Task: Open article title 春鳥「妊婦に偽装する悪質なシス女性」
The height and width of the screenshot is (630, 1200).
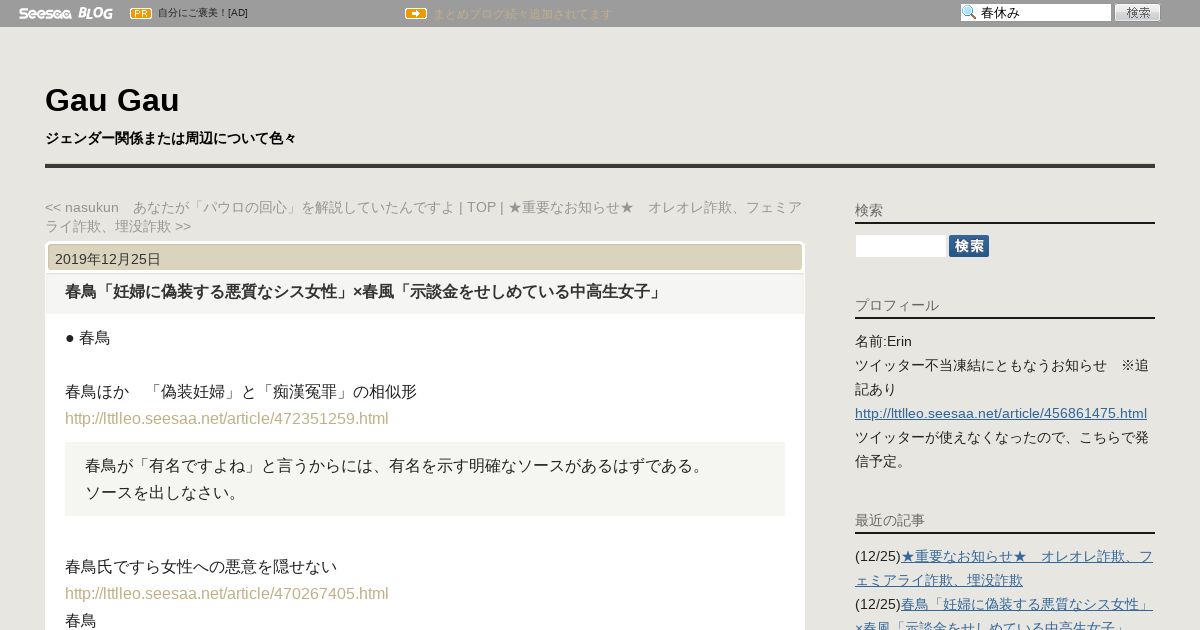Action: point(365,292)
